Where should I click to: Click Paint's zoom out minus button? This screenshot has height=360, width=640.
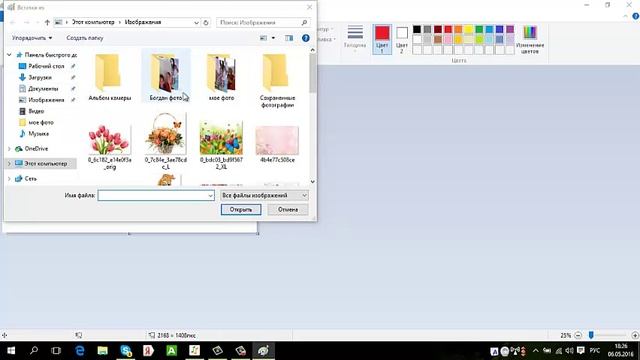coord(578,336)
